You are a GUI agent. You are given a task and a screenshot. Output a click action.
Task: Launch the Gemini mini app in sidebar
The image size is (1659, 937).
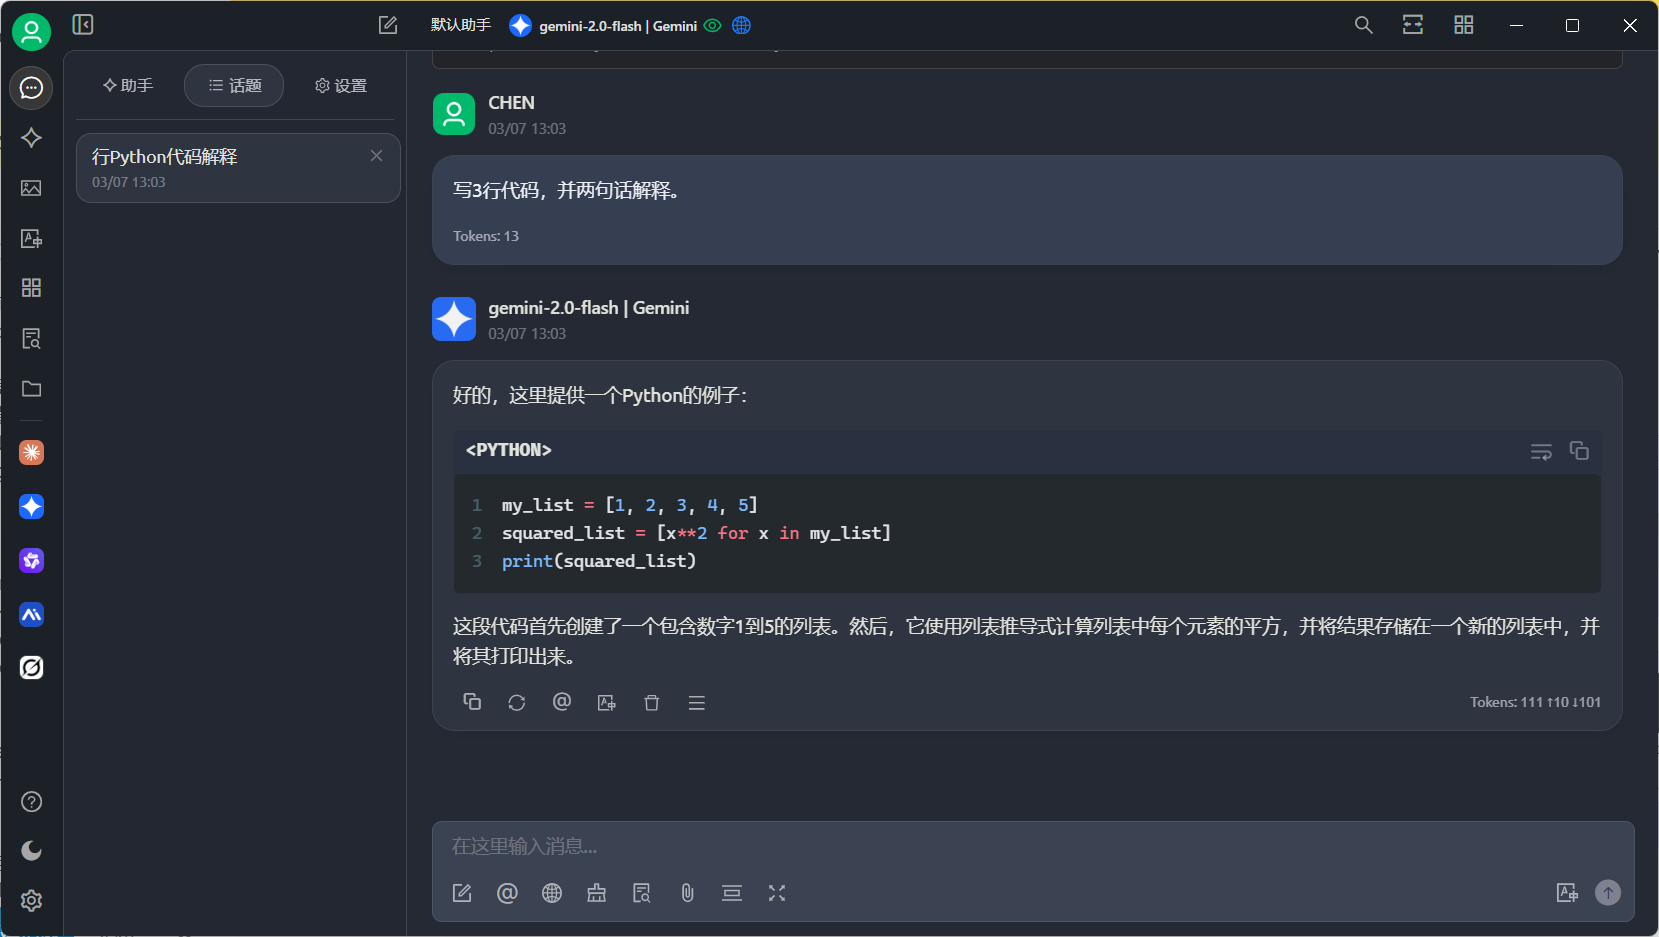click(x=31, y=507)
